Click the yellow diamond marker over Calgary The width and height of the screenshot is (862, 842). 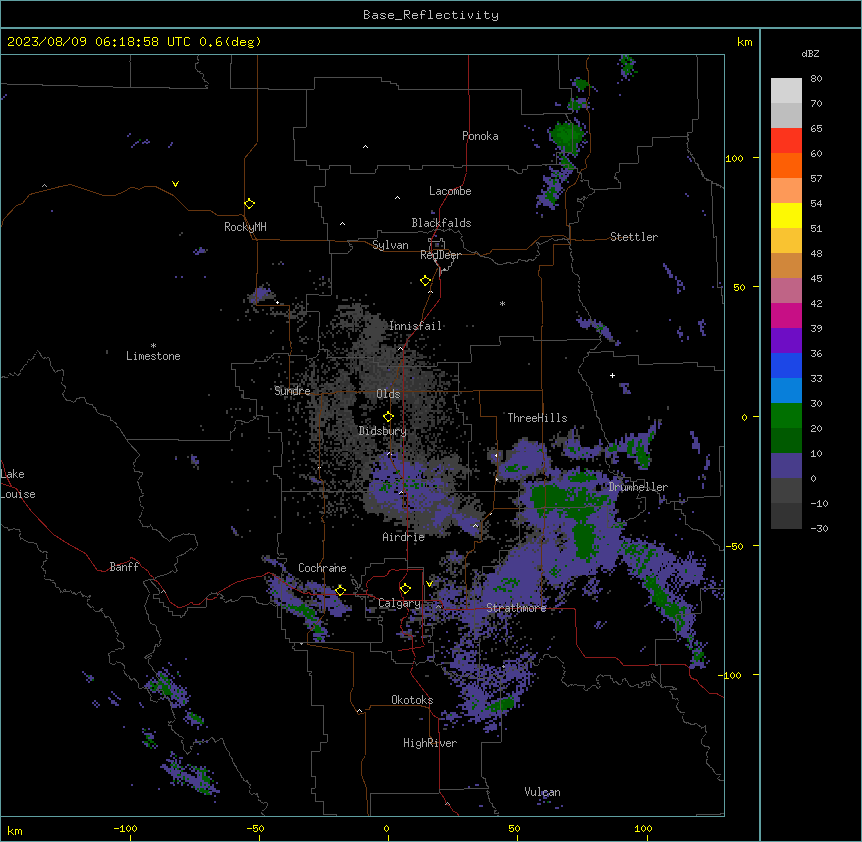[x=405, y=589]
